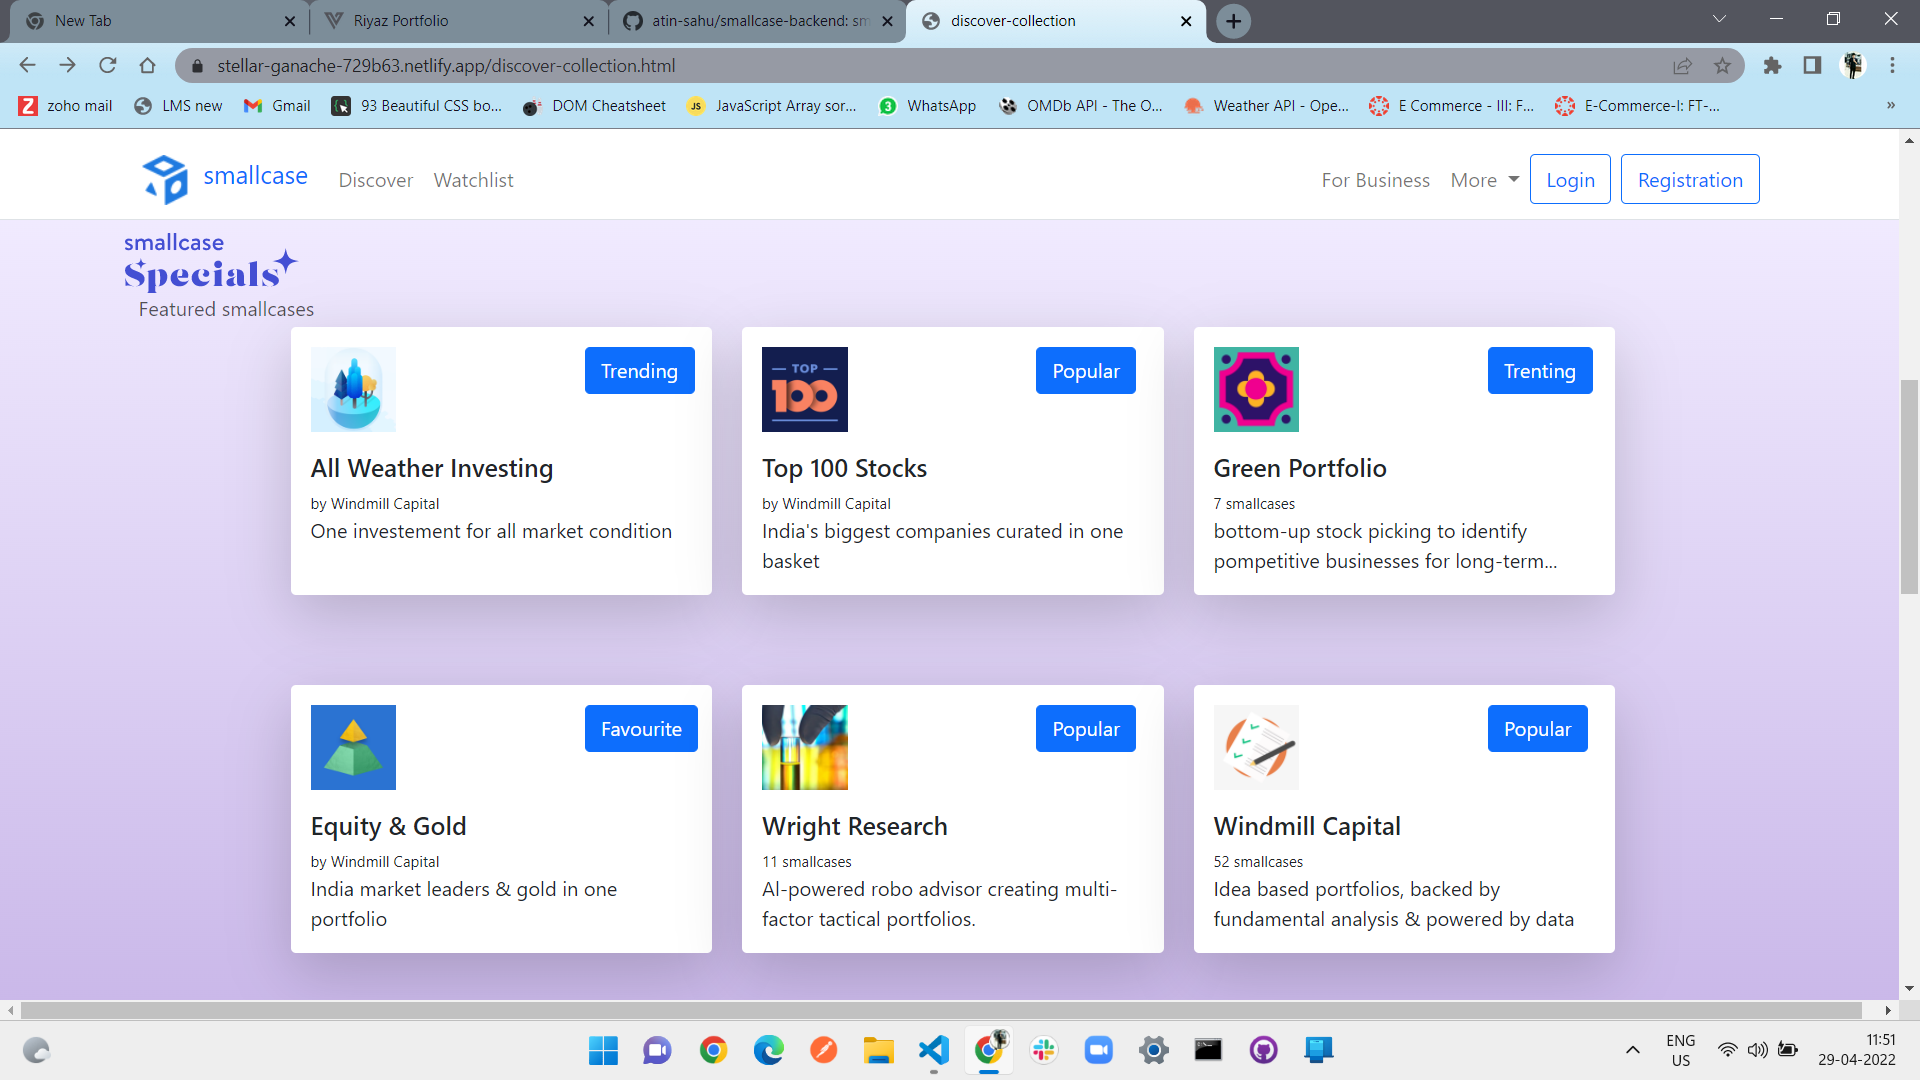1920x1080 pixels.
Task: Click the Favourite badge on Equity & Gold
Action: (x=640, y=728)
